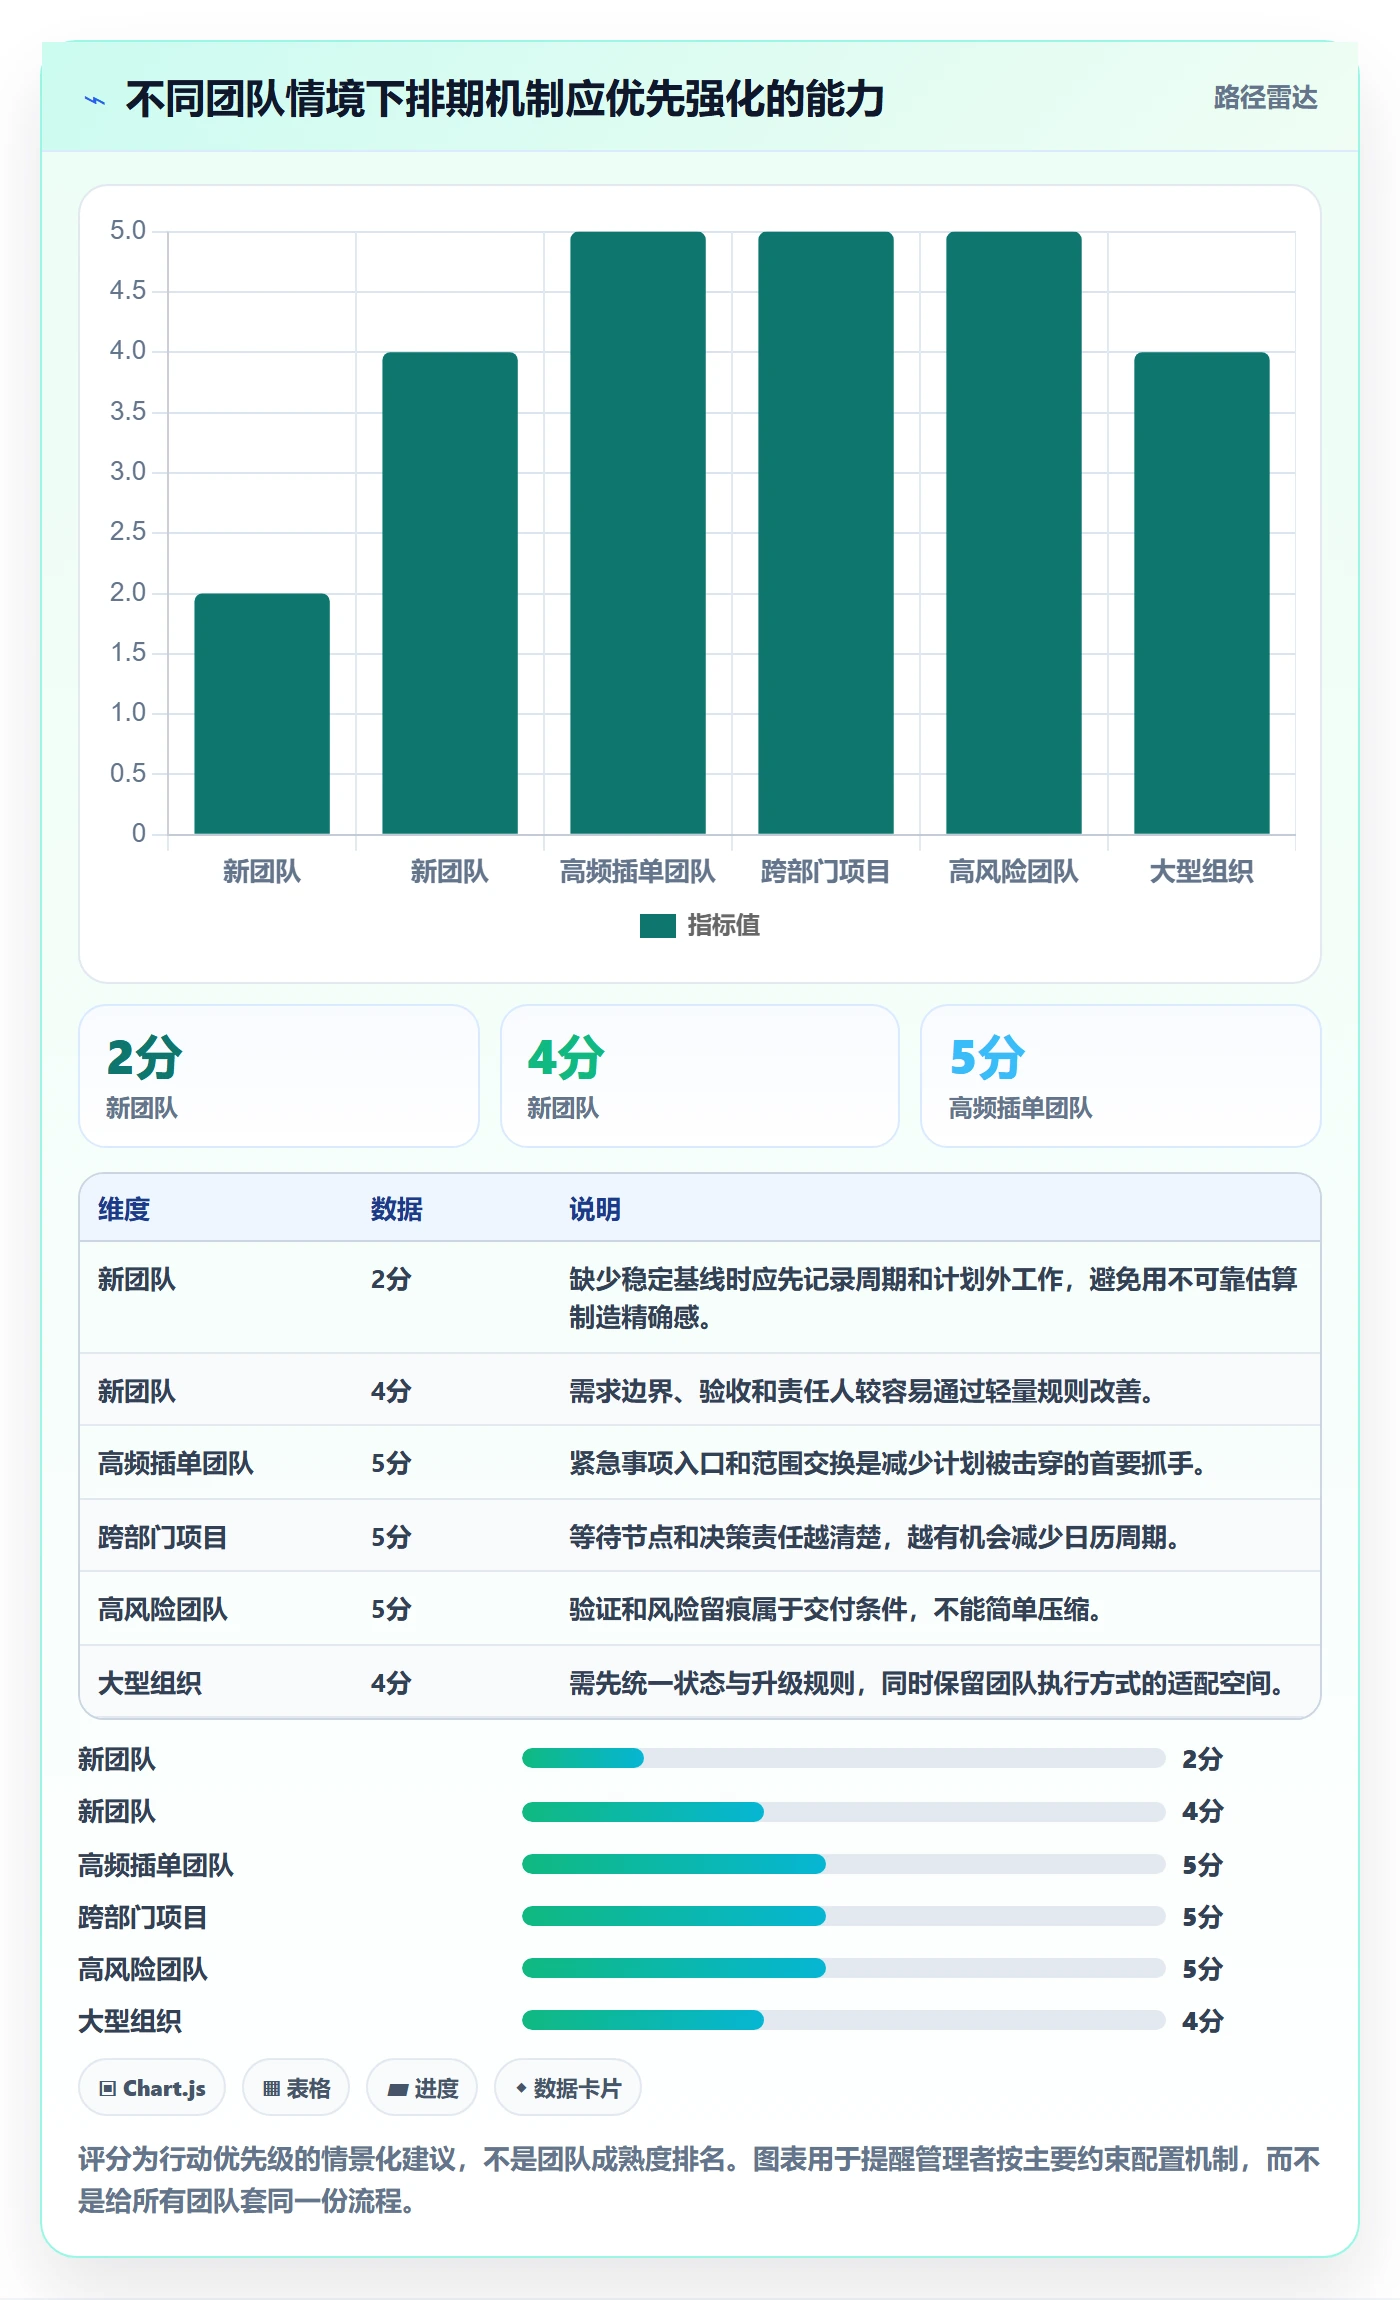Click the 大型组织 progress bar
This screenshot has width=1400, height=2300.
coord(844,2020)
